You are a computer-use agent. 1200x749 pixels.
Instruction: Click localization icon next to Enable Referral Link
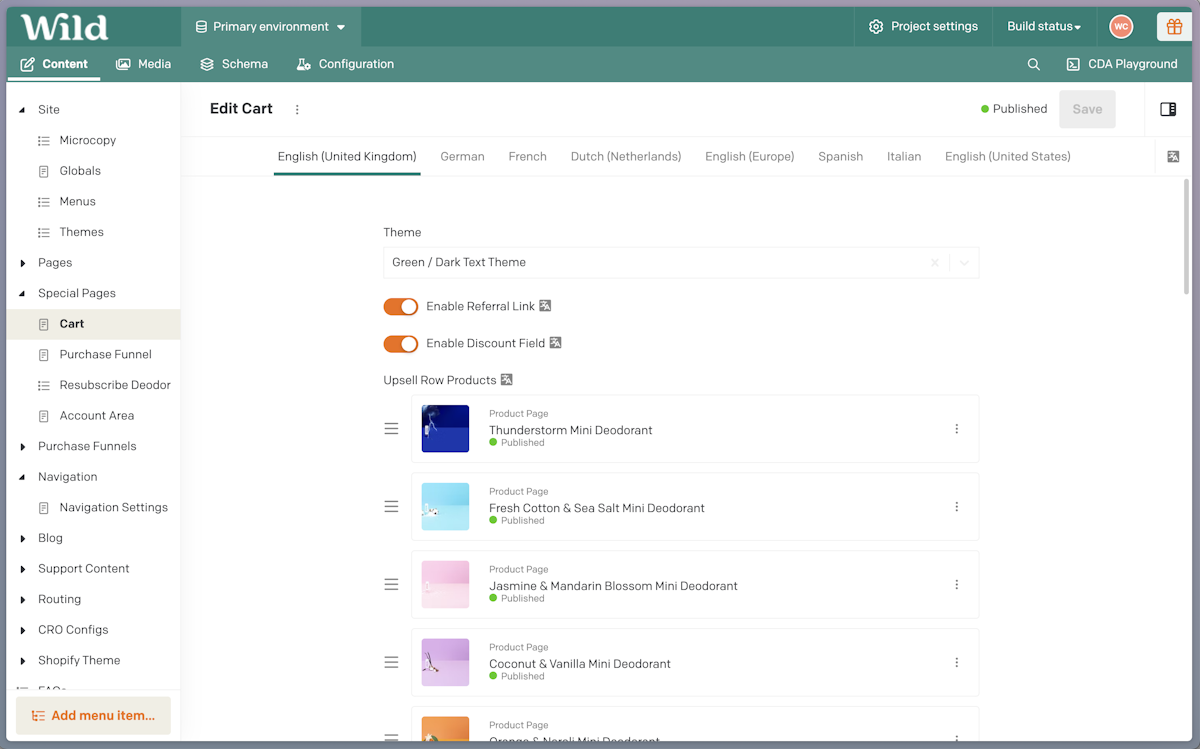[545, 306]
